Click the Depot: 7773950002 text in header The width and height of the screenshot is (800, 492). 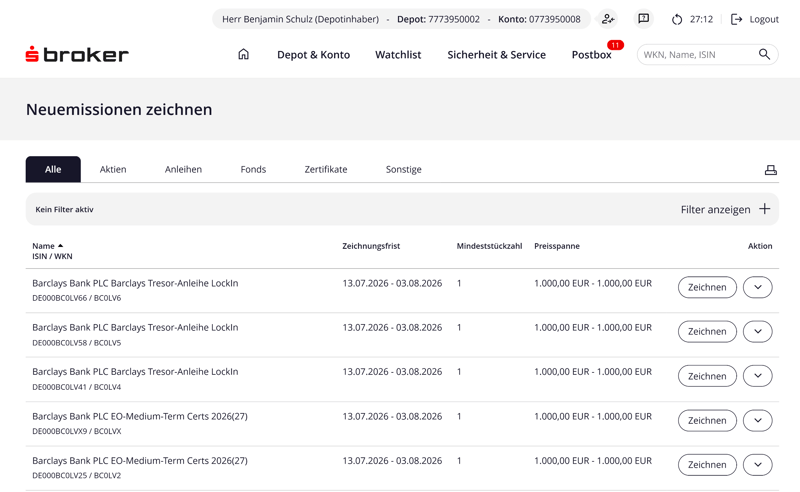(x=438, y=19)
